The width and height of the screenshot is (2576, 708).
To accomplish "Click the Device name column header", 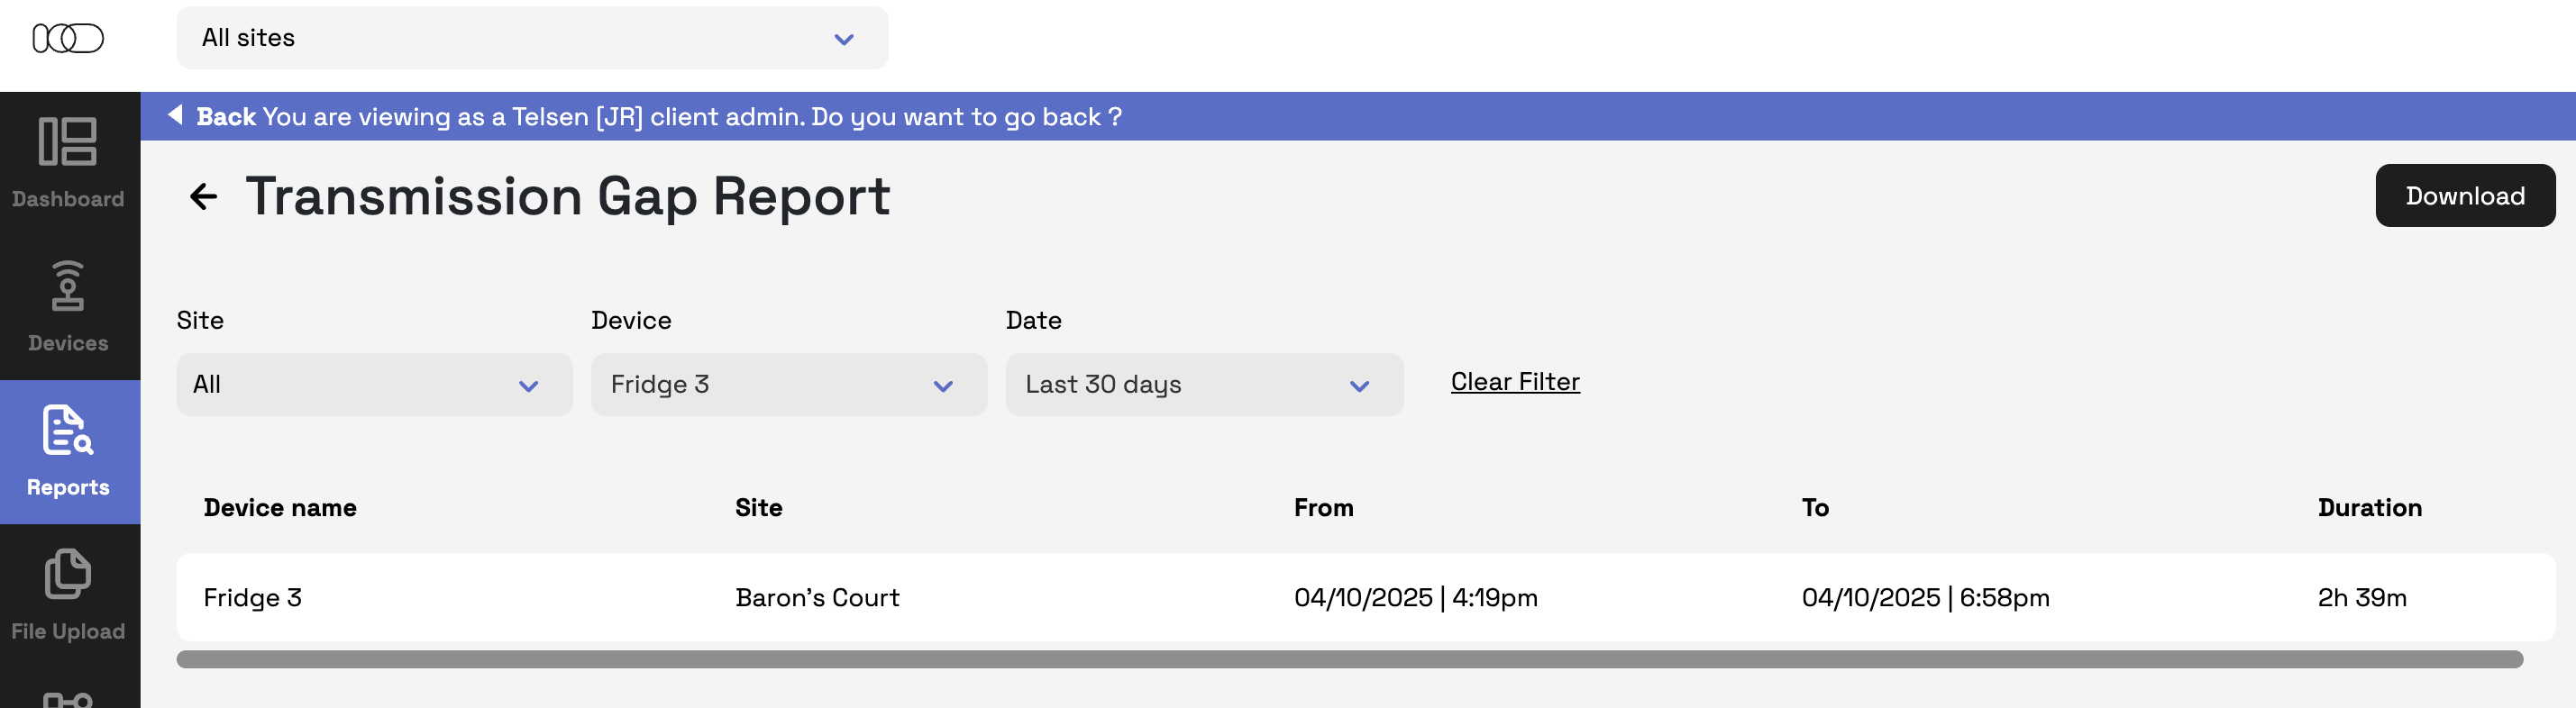I will pyautogui.click(x=280, y=508).
